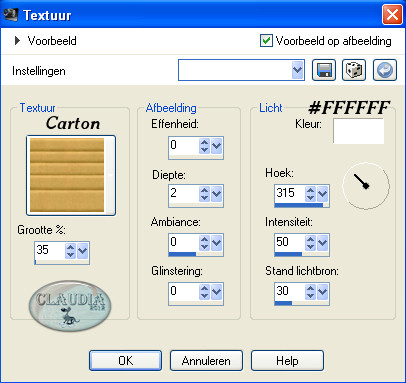406x383 pixels.
Task: Click the Intensiteit spinner arrows
Action: tap(310, 242)
